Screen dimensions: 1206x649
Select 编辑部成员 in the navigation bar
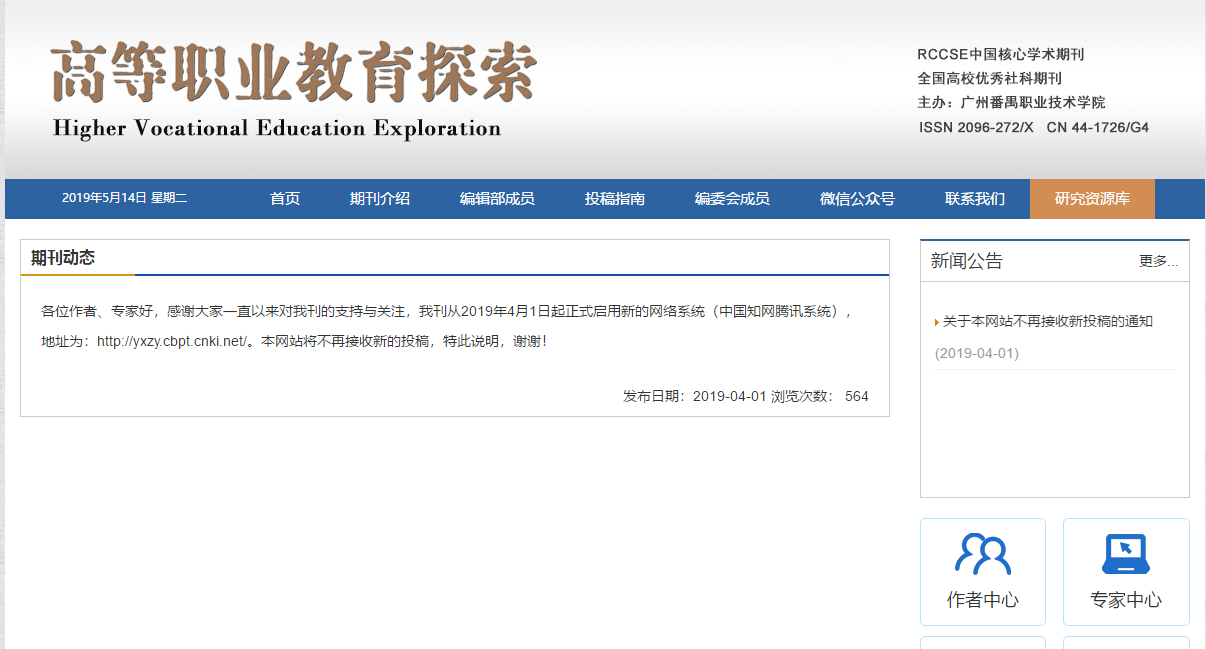tap(497, 199)
